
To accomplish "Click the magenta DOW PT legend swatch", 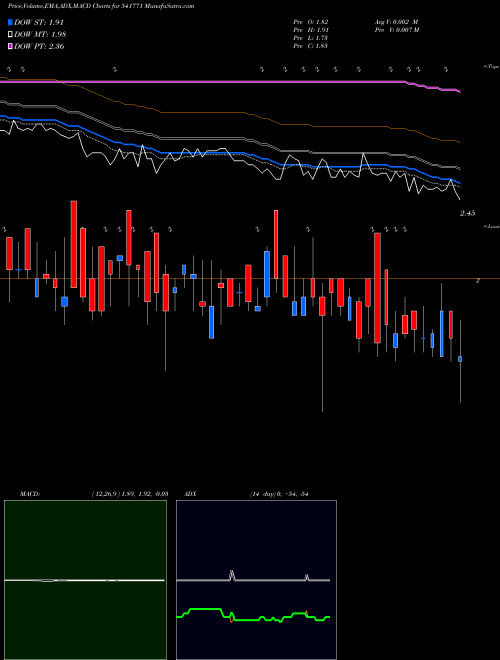I will point(10,46).
